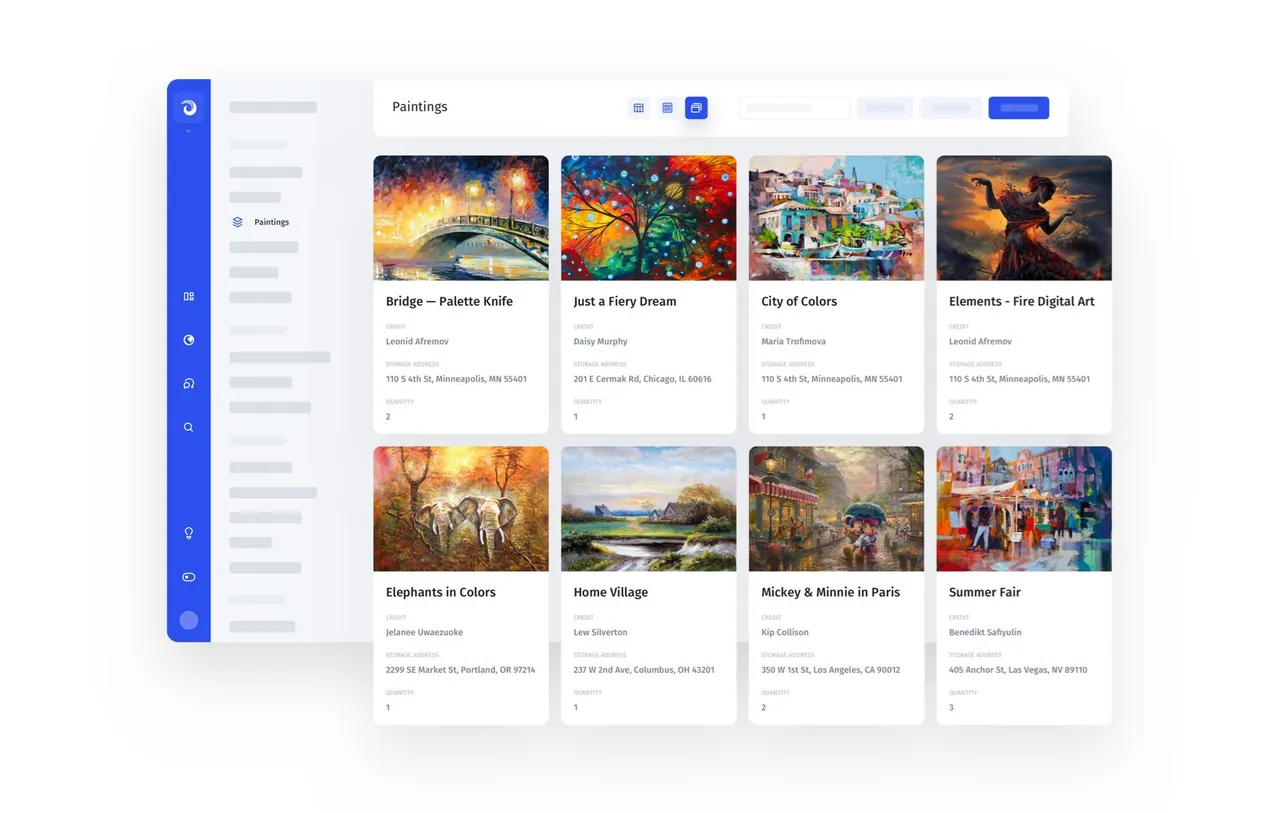Click credit name "Maria Trofimova"
1280x813 pixels.
click(793, 341)
